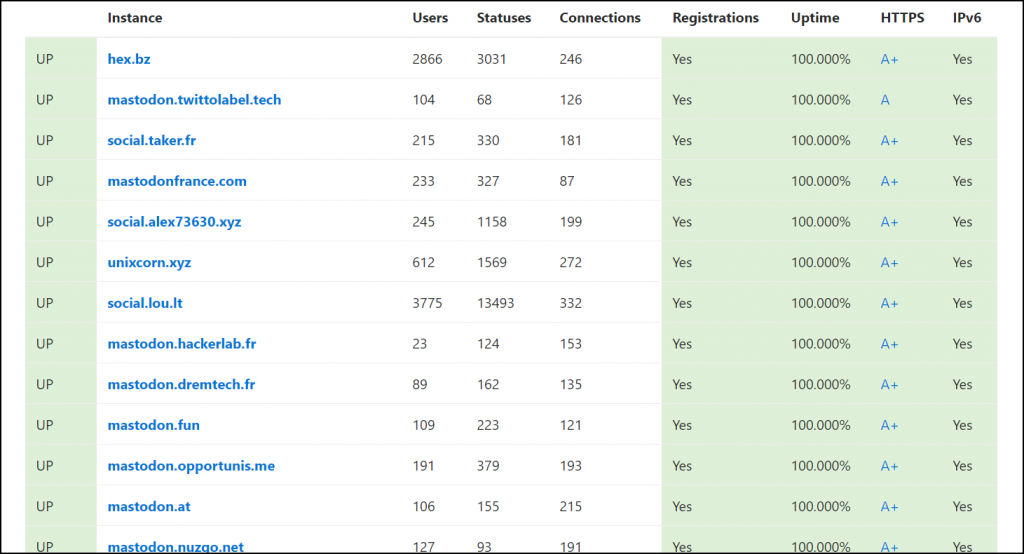Go to the unixcorn.xyz instance
This screenshot has height=554, width=1024.
pos(149,263)
